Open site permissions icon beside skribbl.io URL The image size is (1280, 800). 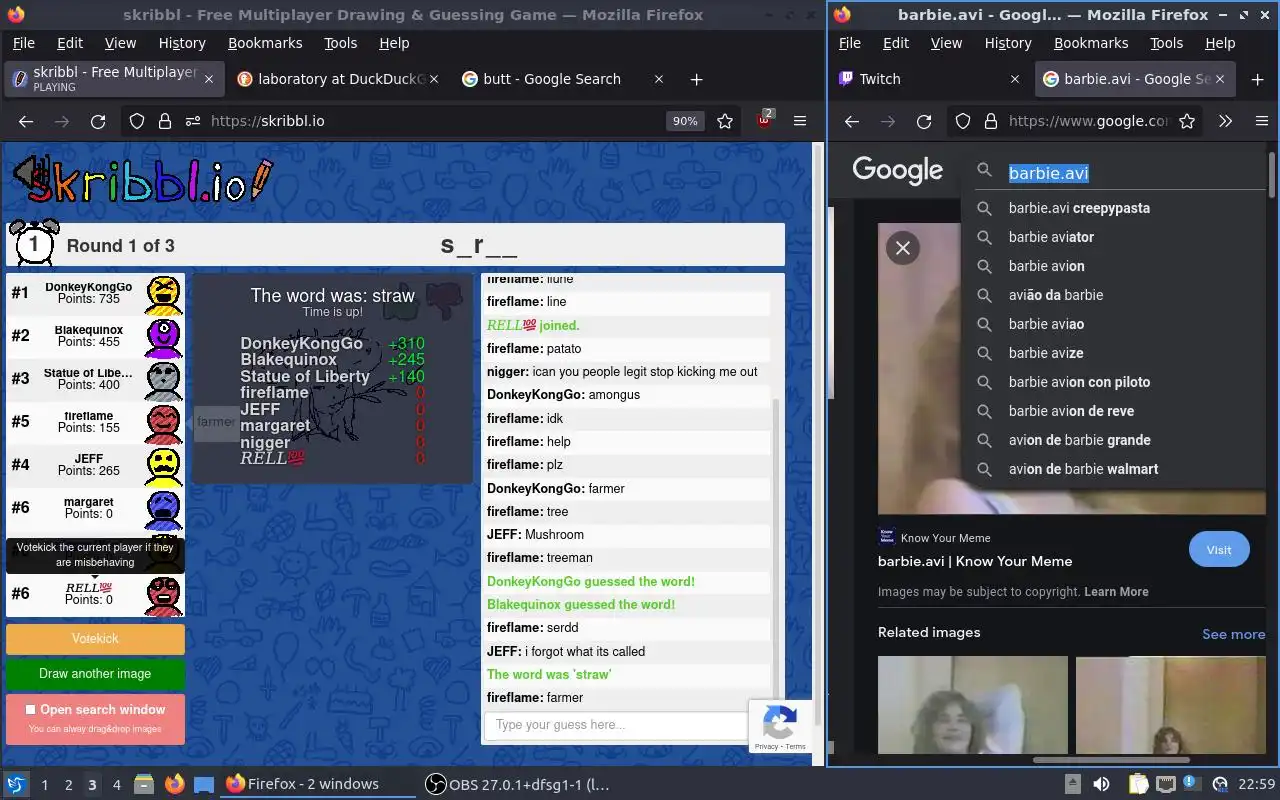pyautogui.click(x=192, y=121)
